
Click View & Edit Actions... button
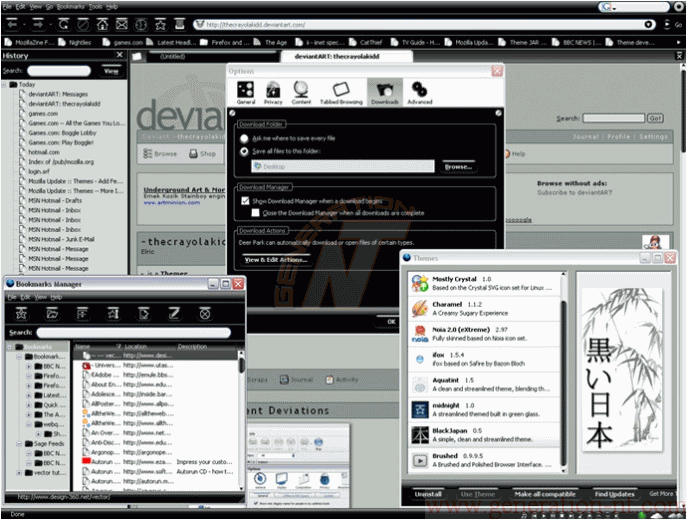[276, 260]
